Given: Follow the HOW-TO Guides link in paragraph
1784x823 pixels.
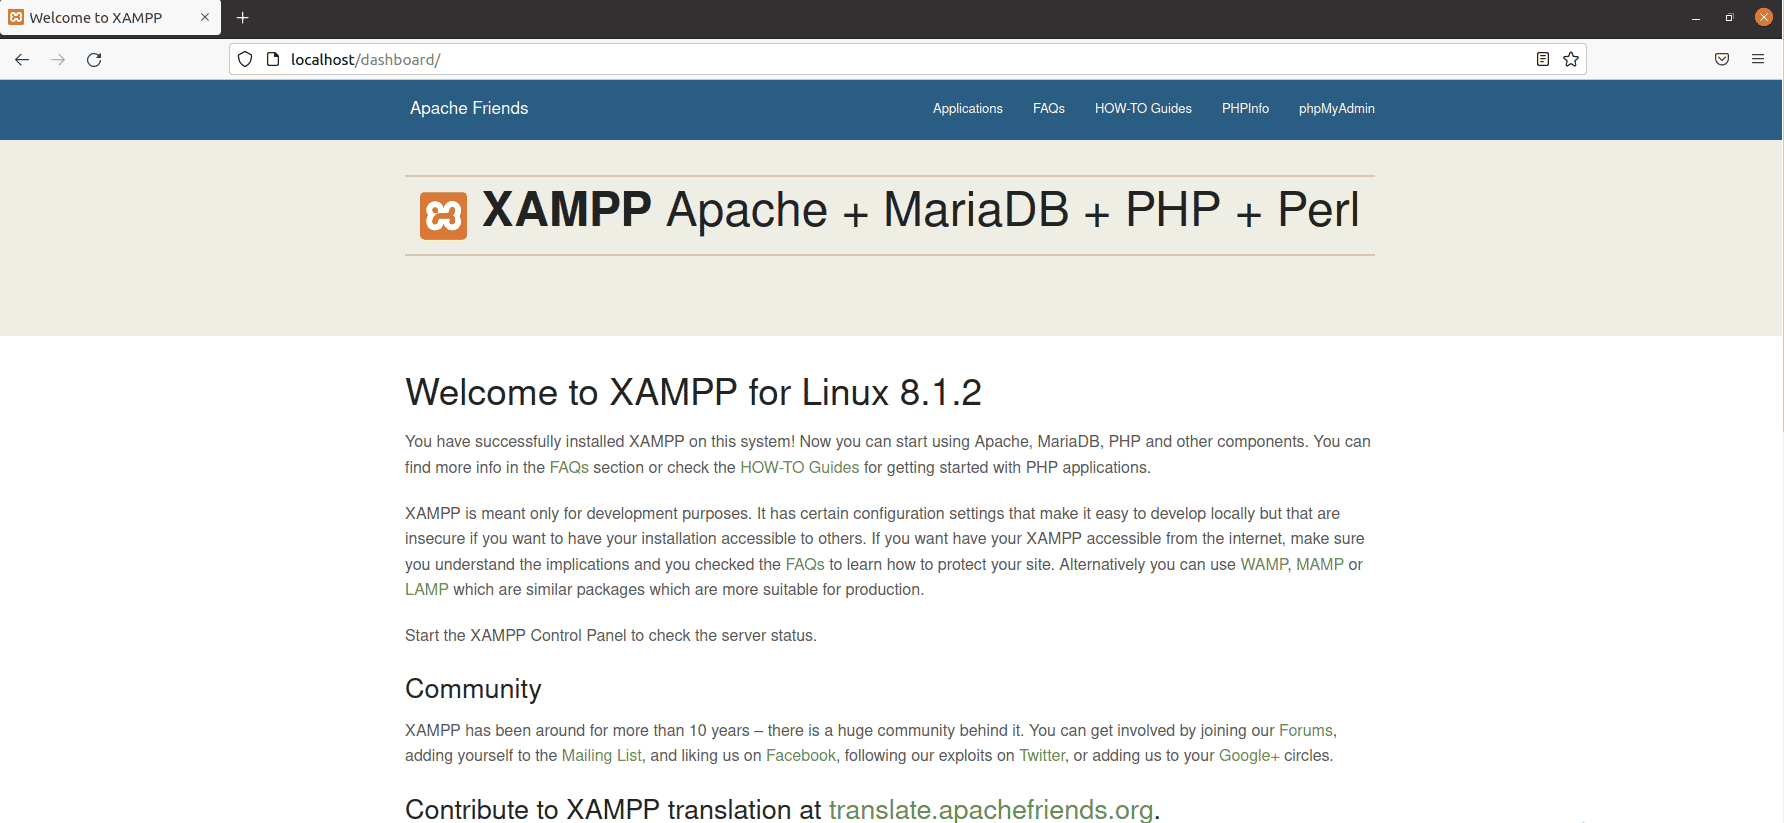Looking at the screenshot, I should tap(799, 468).
